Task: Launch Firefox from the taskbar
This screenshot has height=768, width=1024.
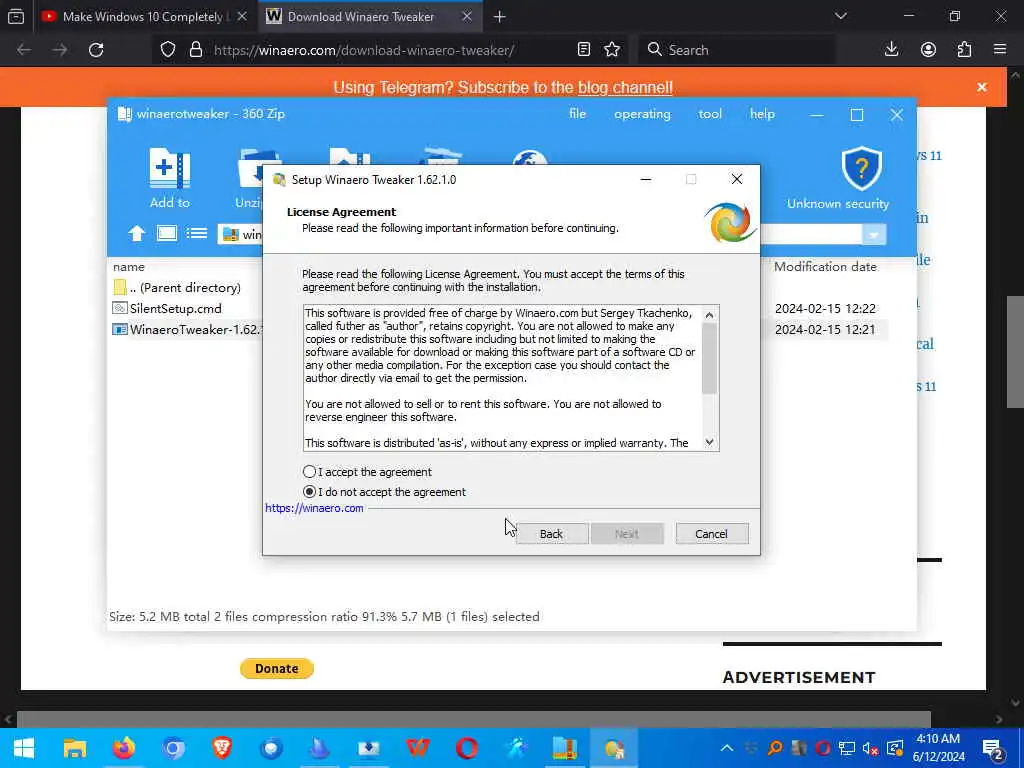Action: (x=123, y=748)
